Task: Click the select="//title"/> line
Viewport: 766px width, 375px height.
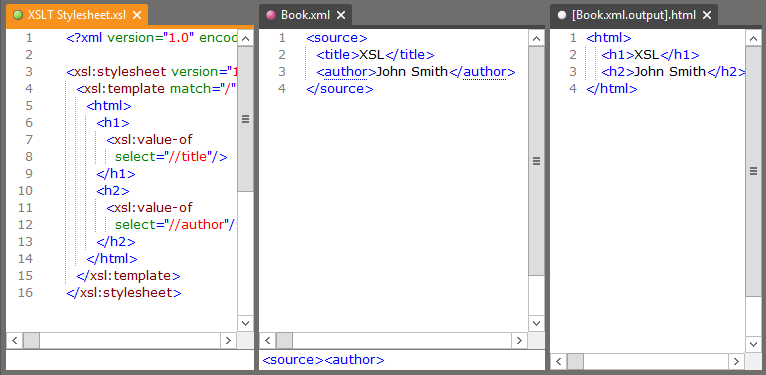Action: point(171,157)
